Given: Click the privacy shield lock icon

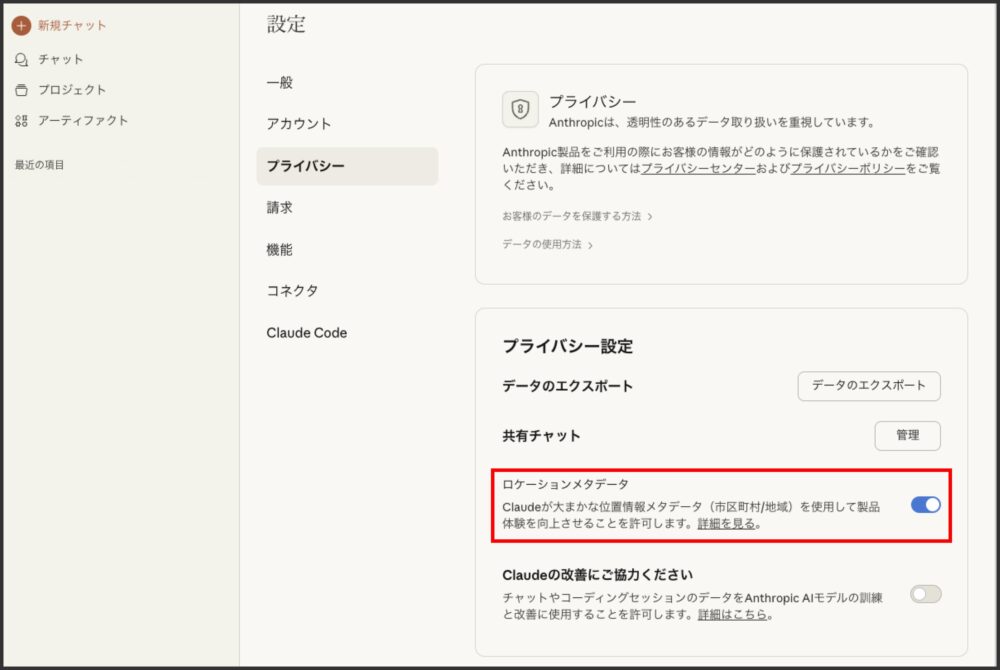Looking at the screenshot, I should pos(520,109).
